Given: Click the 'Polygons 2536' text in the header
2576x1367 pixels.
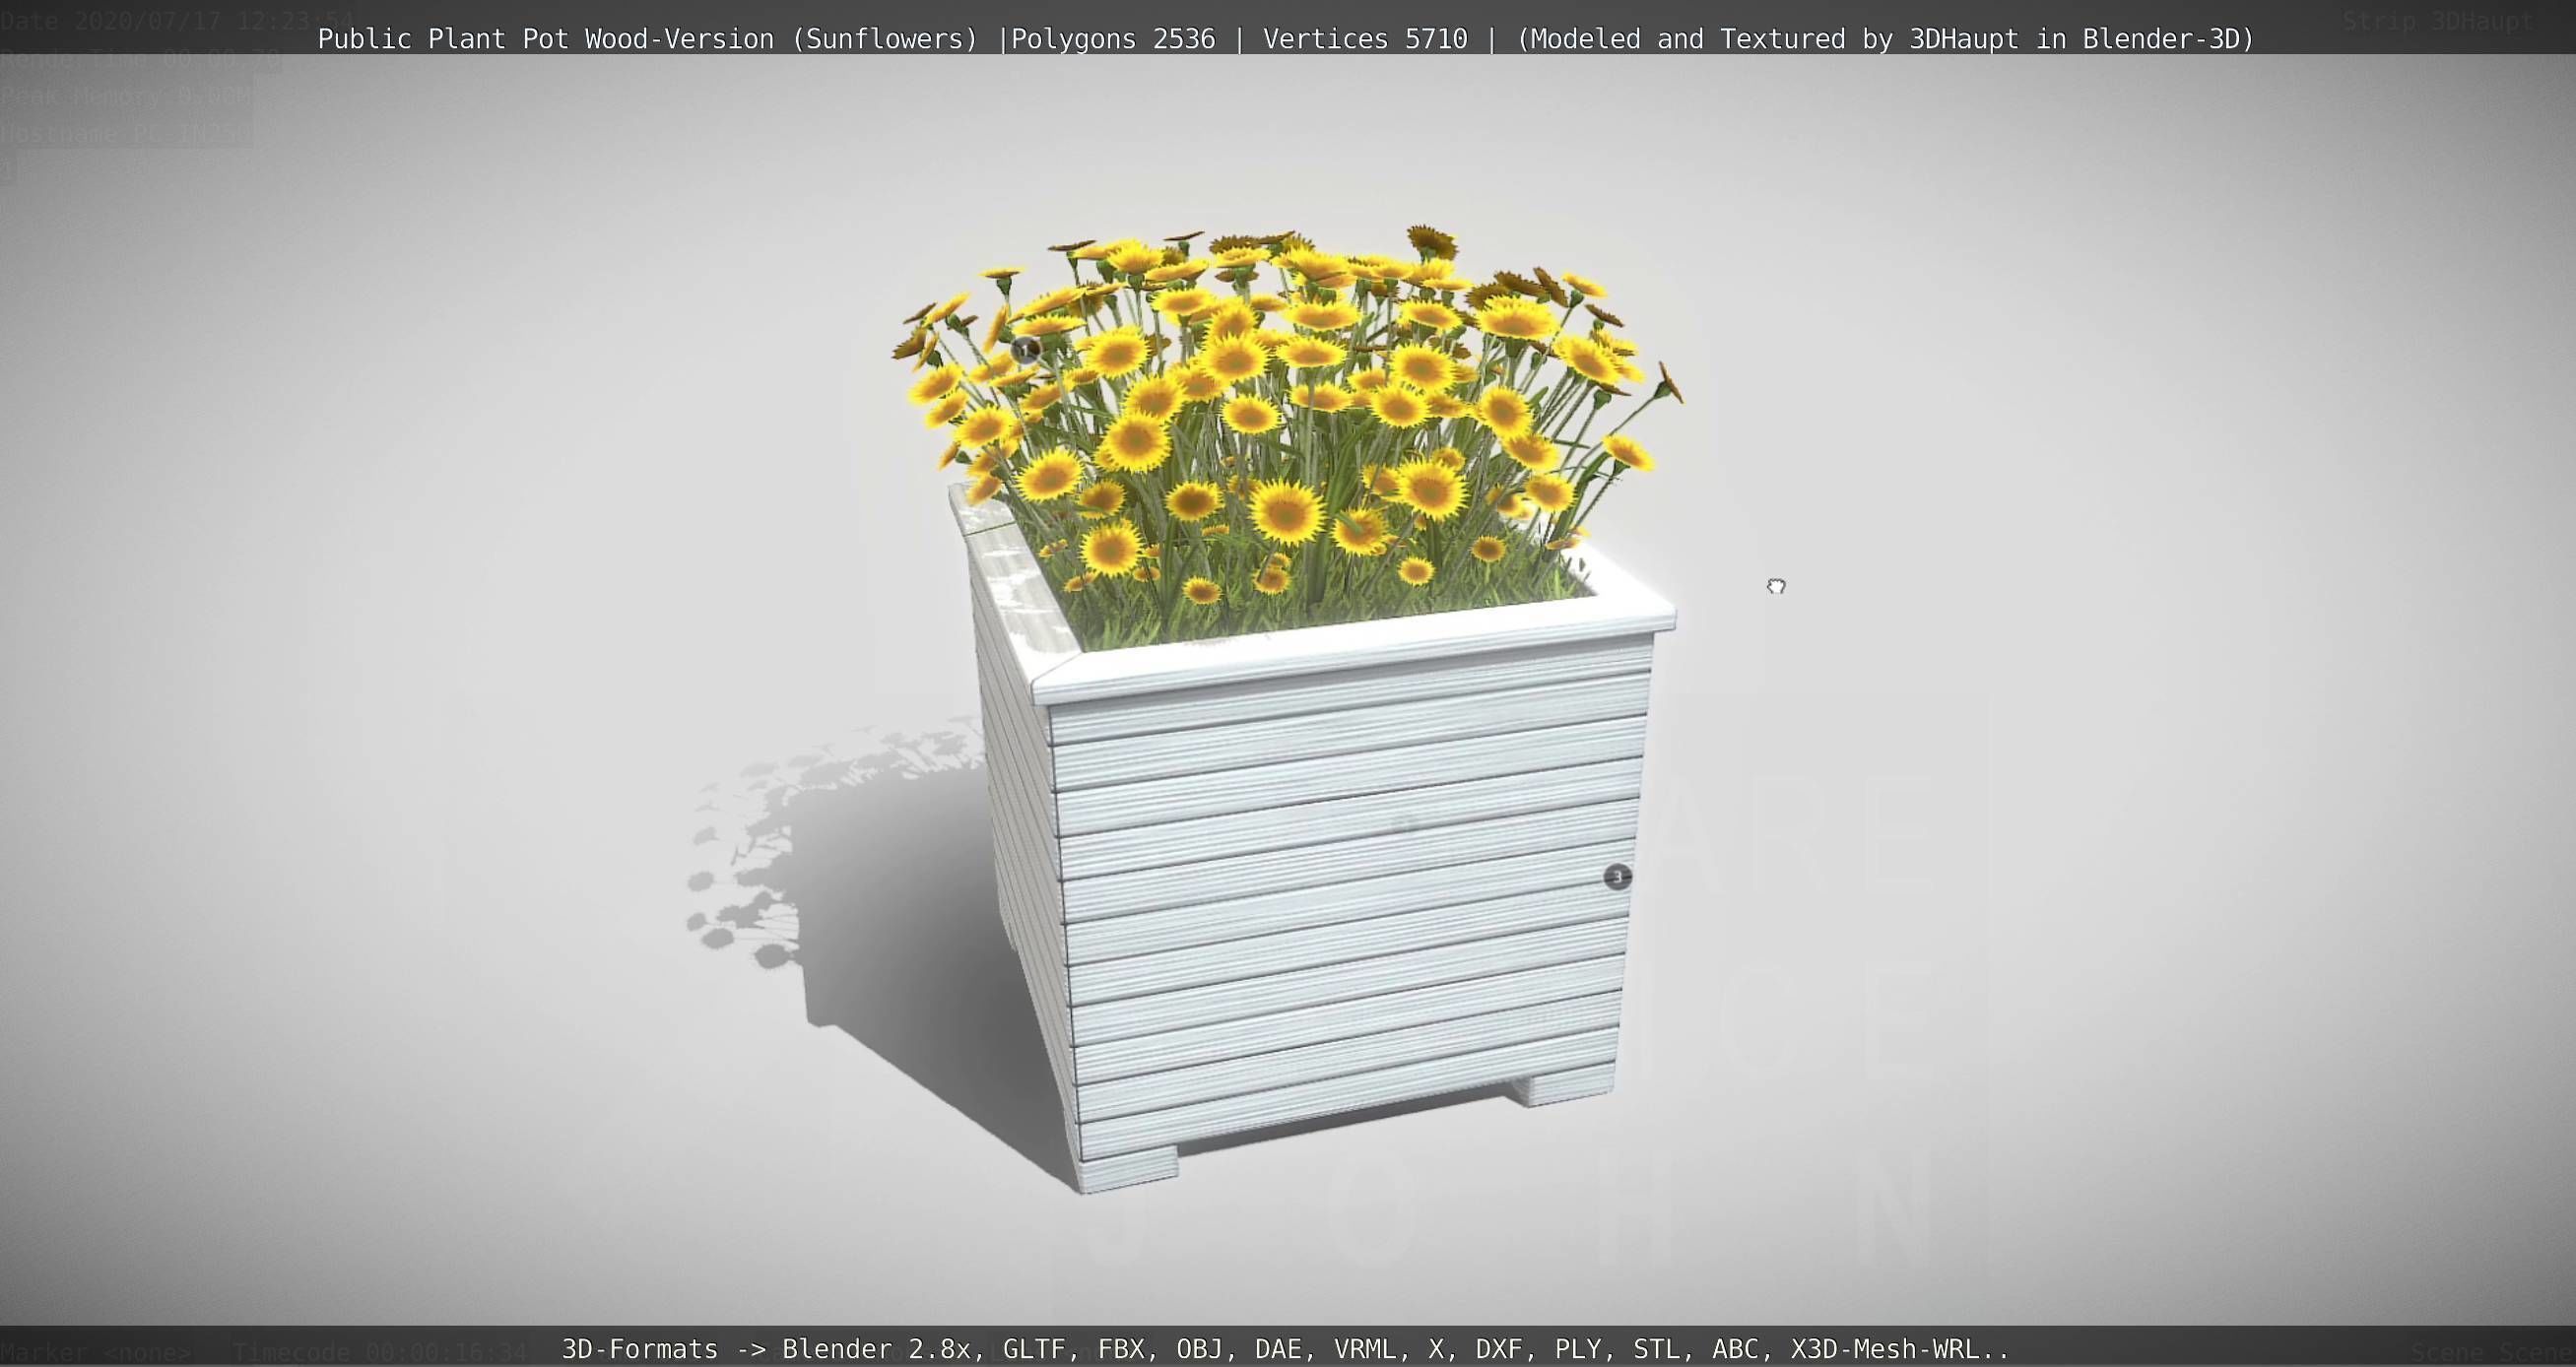Looking at the screenshot, I should (x=1113, y=39).
